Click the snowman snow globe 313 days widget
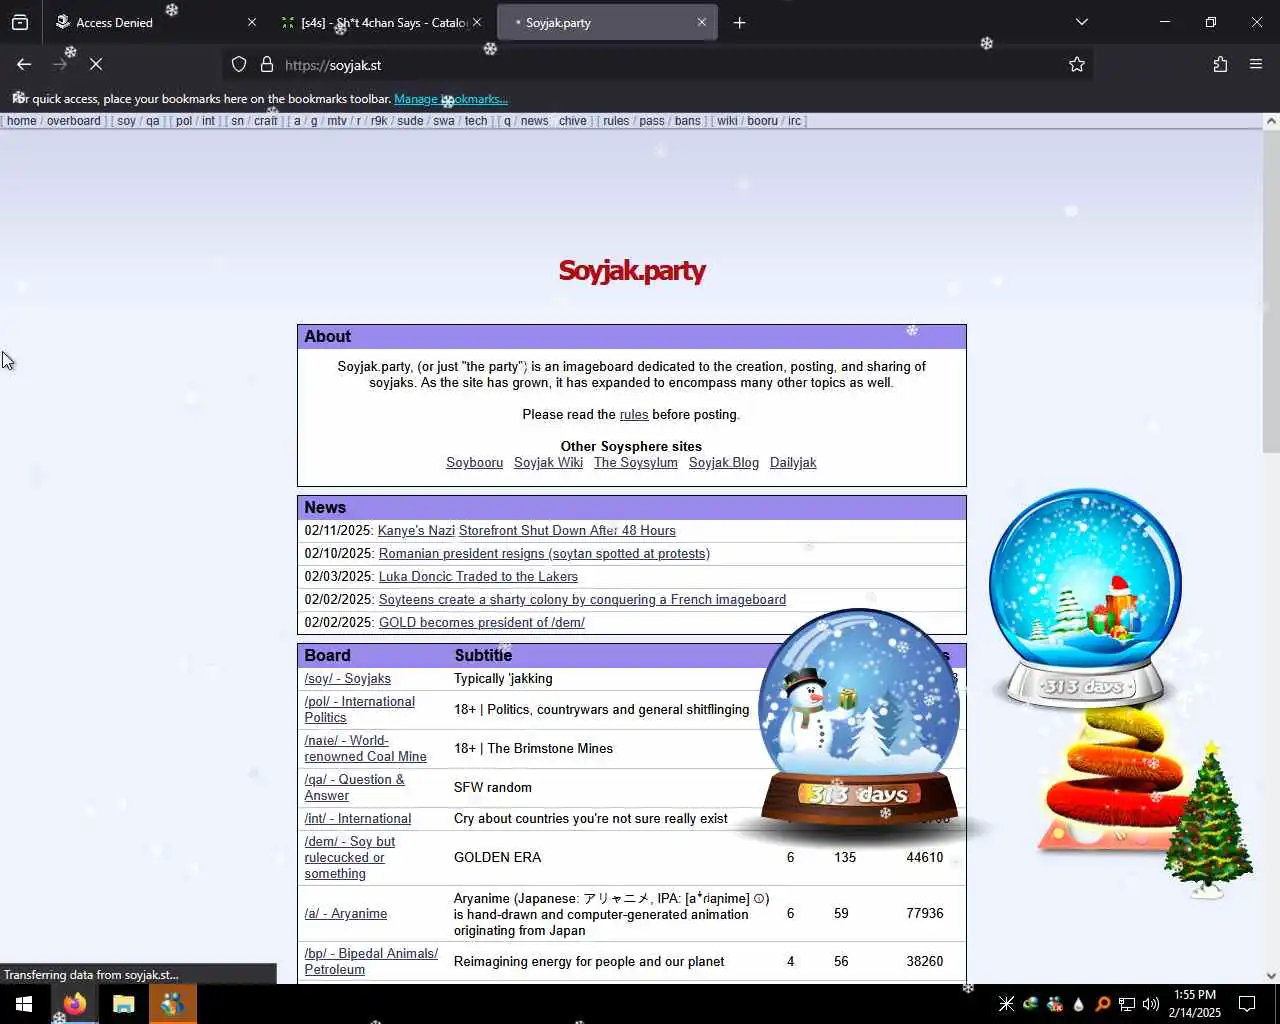Screen dimensions: 1280x1024 [858, 722]
